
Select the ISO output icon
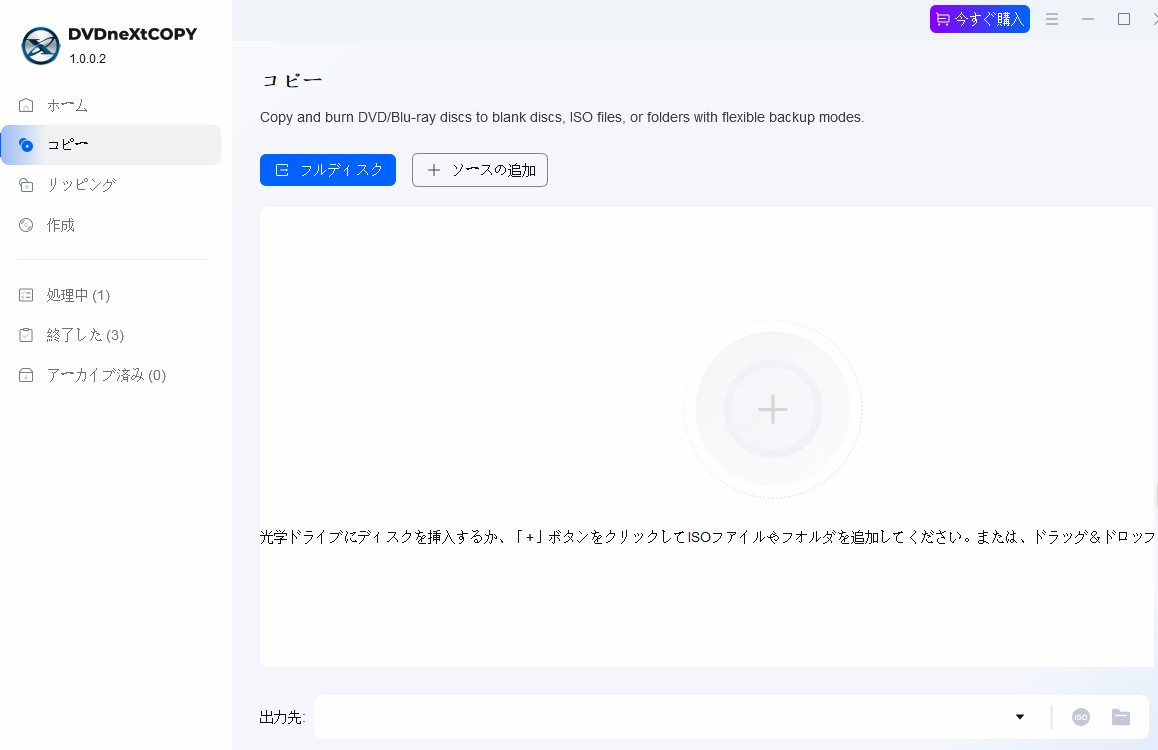1080,717
